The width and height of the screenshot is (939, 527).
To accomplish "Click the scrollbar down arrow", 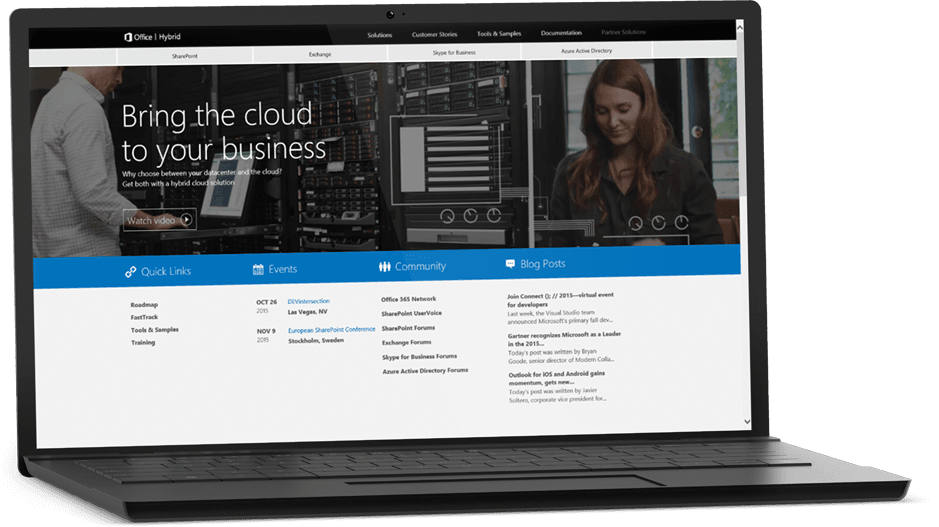I will pyautogui.click(x=747, y=422).
